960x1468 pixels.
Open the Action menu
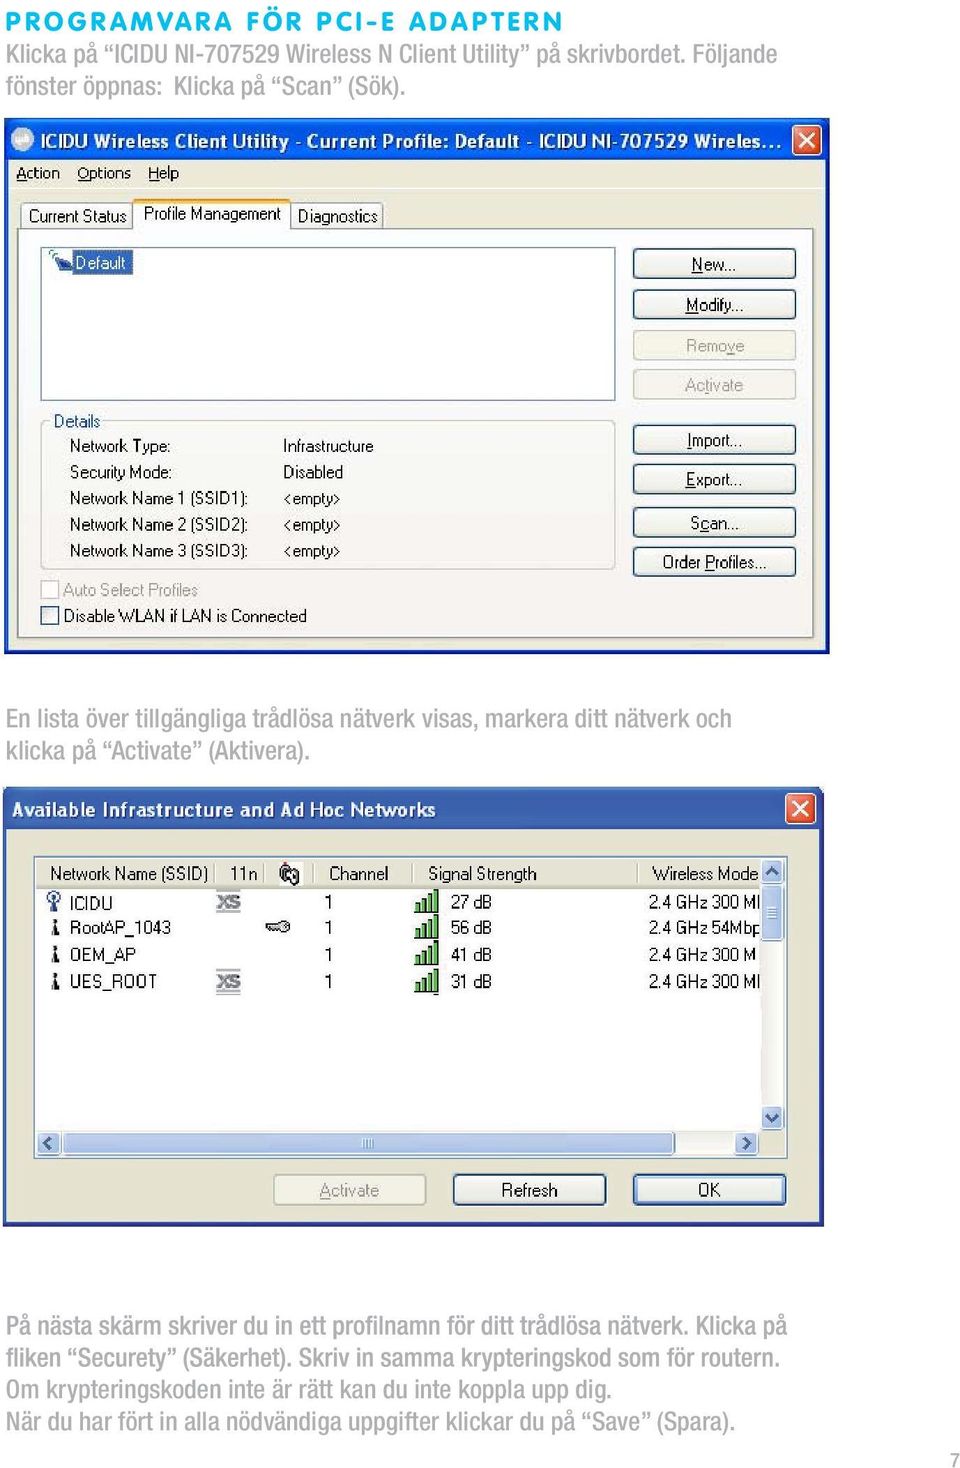pos(38,173)
